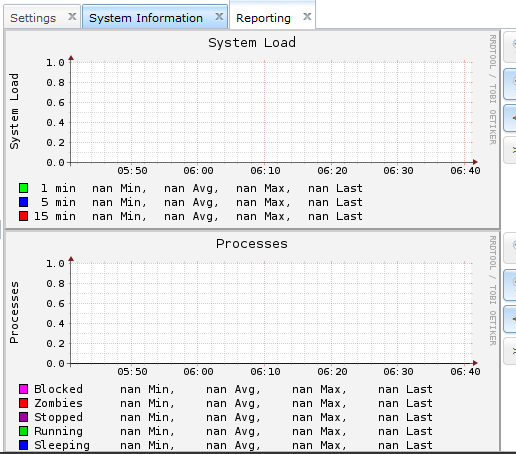This screenshot has height=454, width=516.
Task: Click 'nan Min,' in the Blocked row
Action: [x=147, y=389]
